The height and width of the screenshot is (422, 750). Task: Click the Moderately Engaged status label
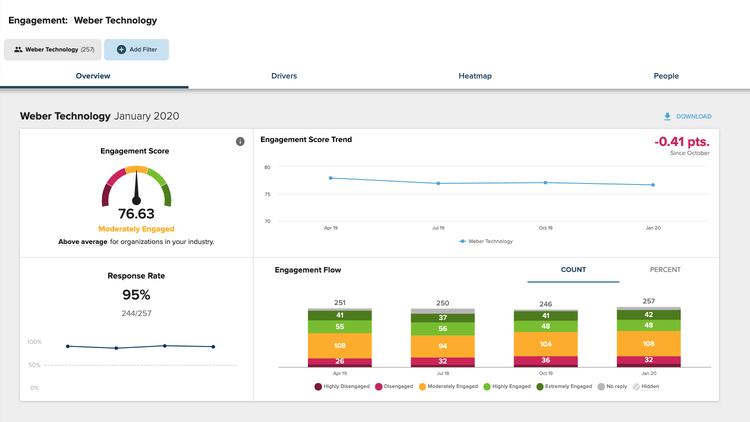point(136,229)
